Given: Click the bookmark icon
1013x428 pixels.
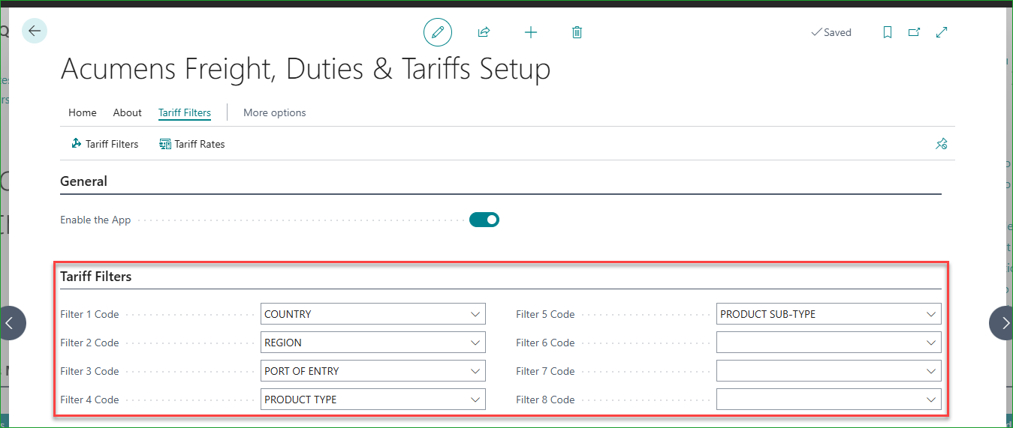Looking at the screenshot, I should click(888, 32).
